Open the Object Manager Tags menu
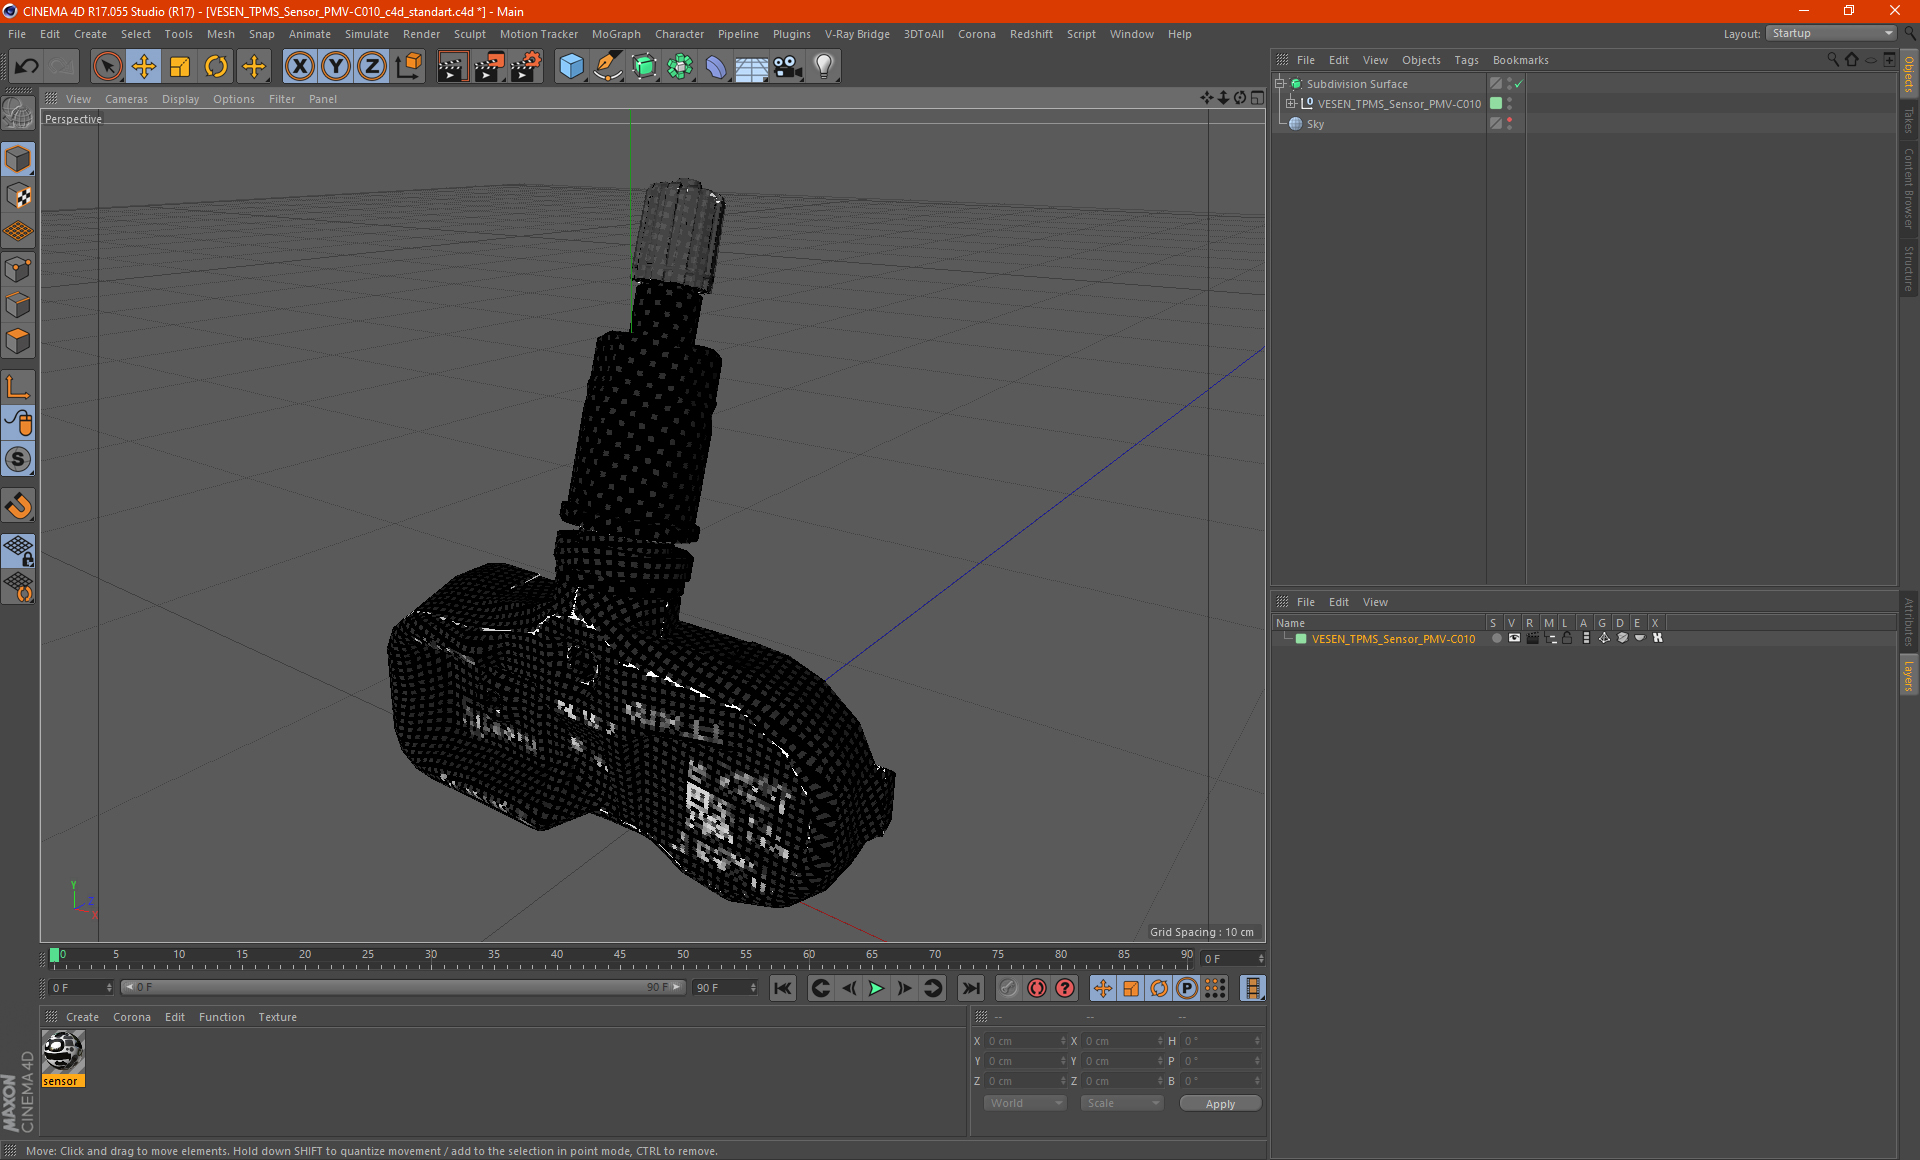Screen dimensions: 1920x1160 (x=1466, y=60)
